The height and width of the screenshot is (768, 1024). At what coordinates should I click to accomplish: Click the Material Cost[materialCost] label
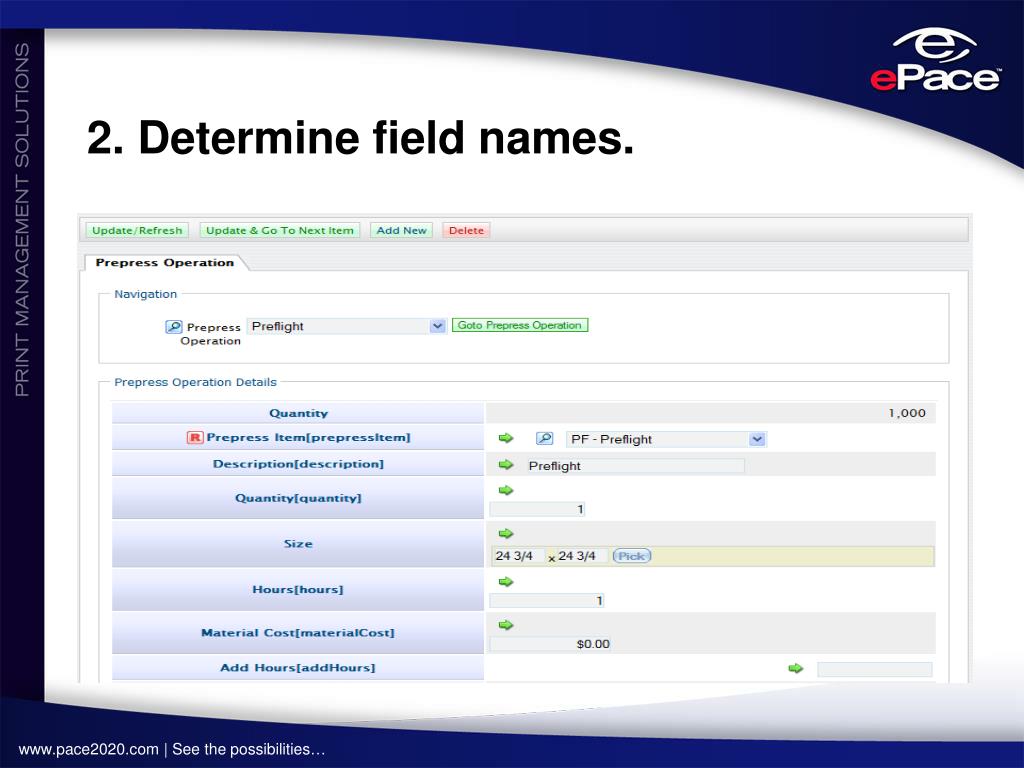coord(298,633)
